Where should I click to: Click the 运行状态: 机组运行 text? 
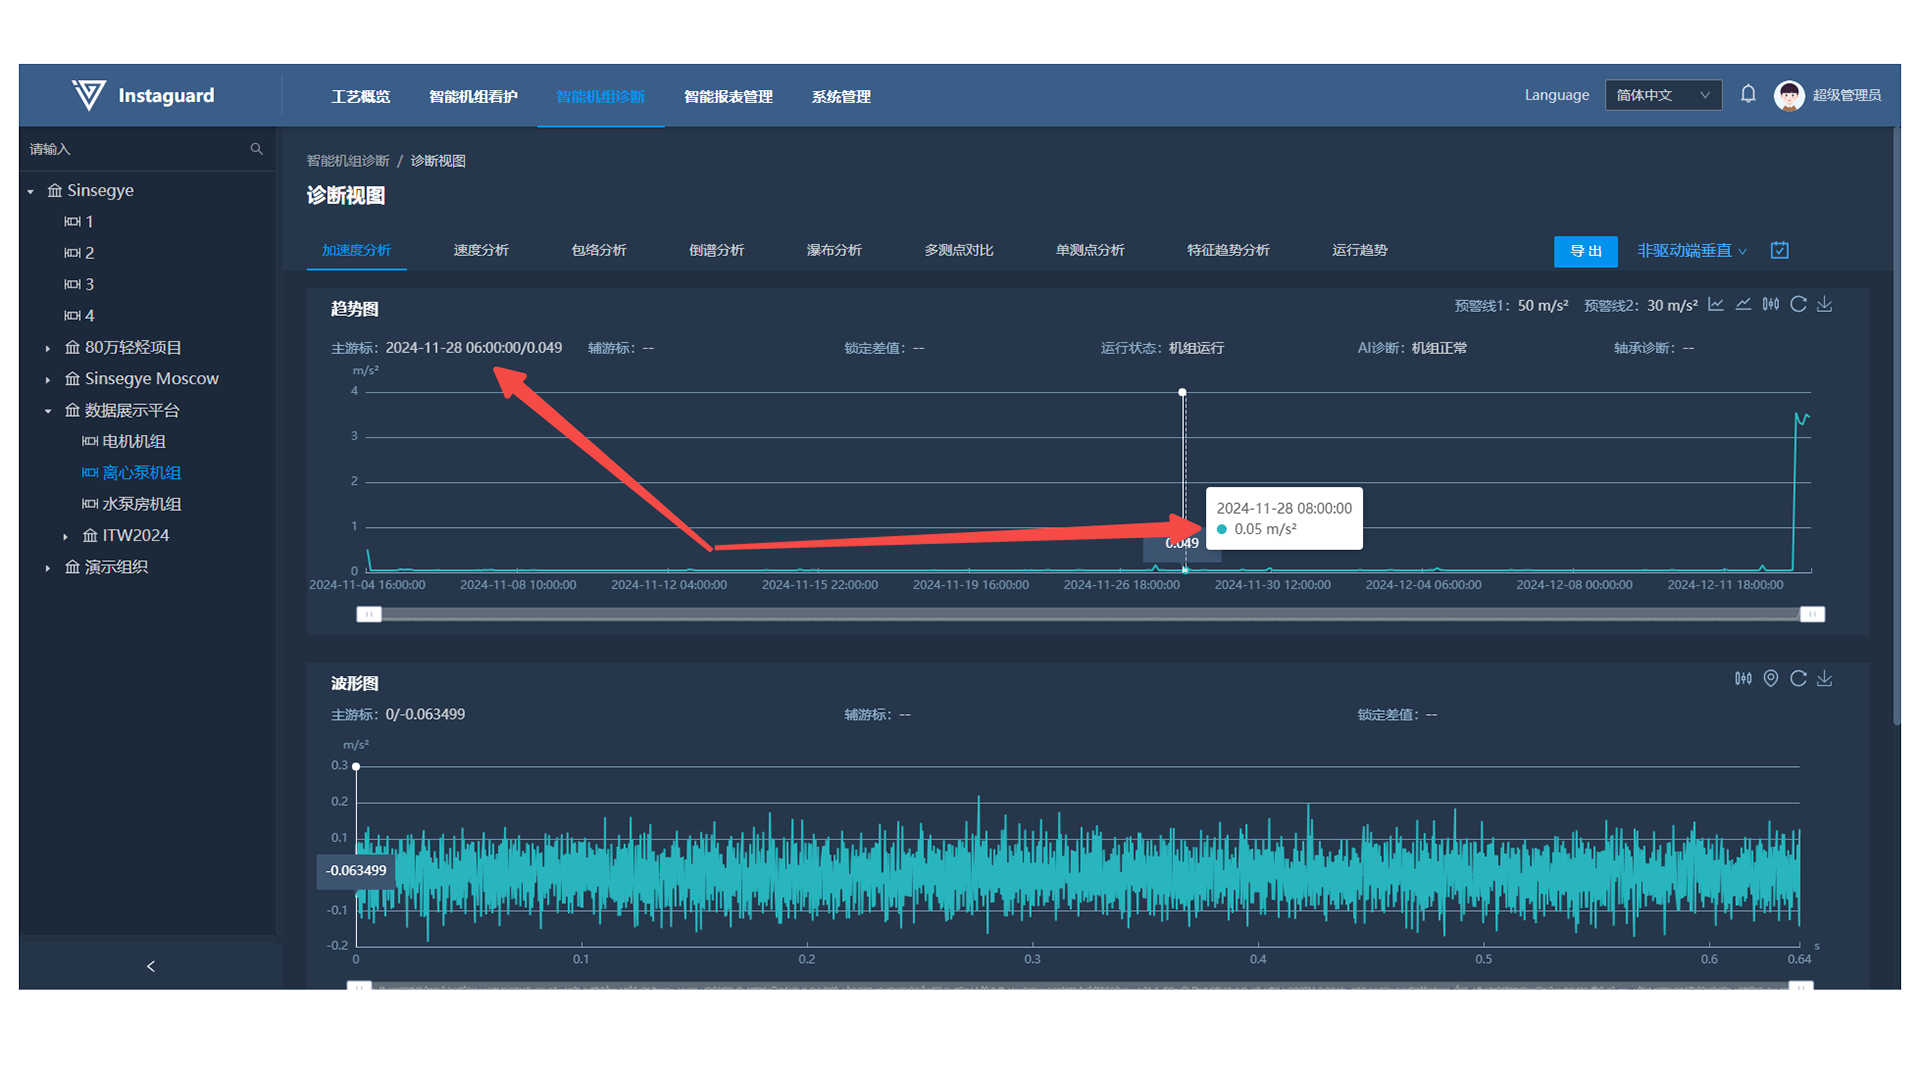(1162, 348)
